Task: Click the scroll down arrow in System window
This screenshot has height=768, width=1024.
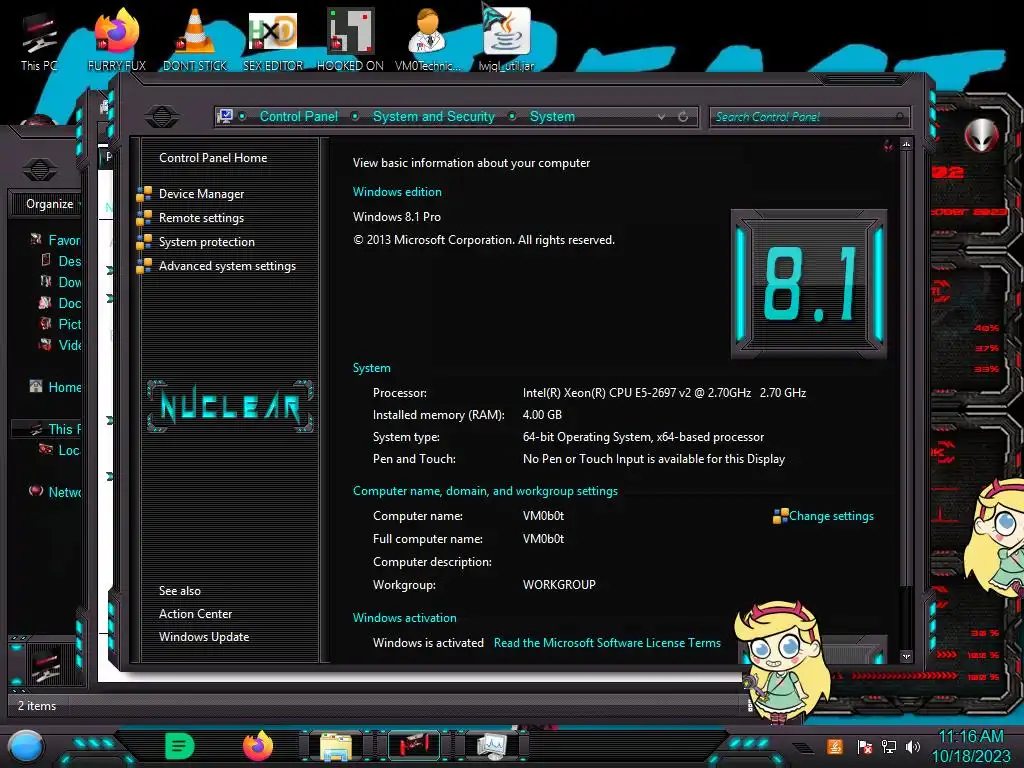Action: 906,656
